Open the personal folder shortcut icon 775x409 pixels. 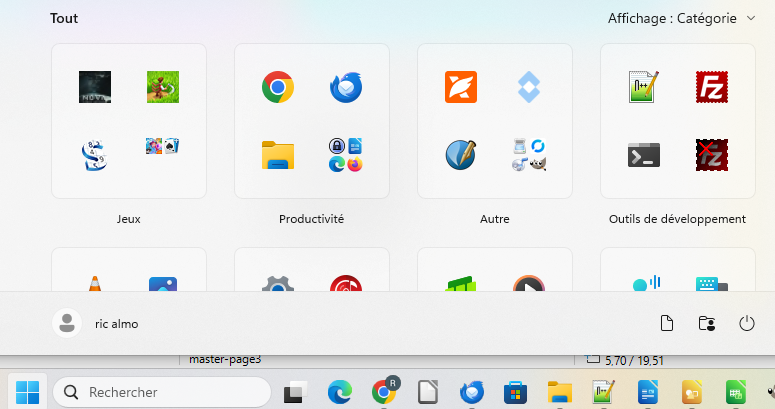pyautogui.click(x=707, y=323)
